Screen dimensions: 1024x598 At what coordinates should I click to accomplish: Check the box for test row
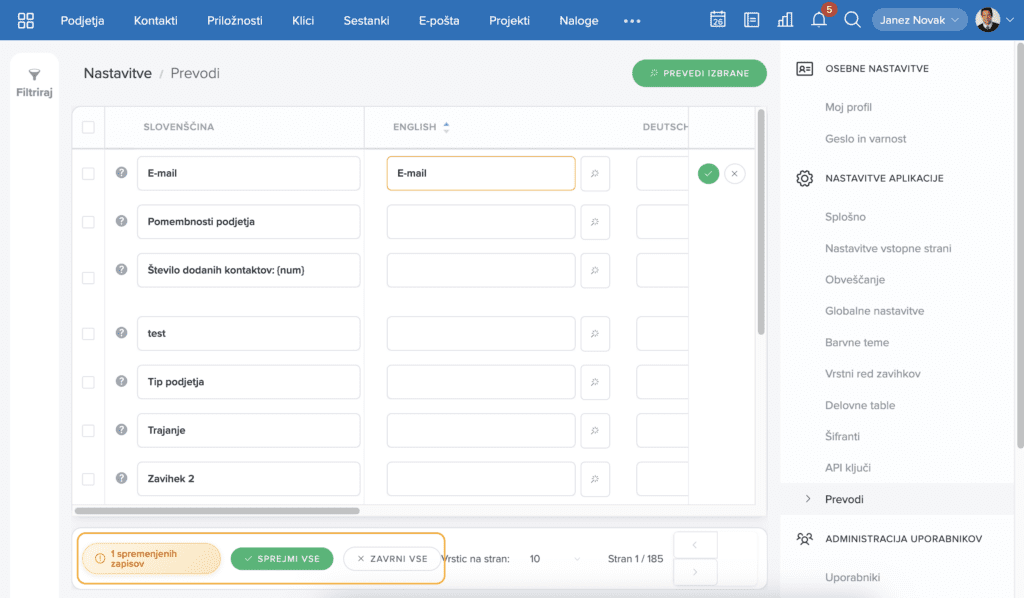coord(88,333)
